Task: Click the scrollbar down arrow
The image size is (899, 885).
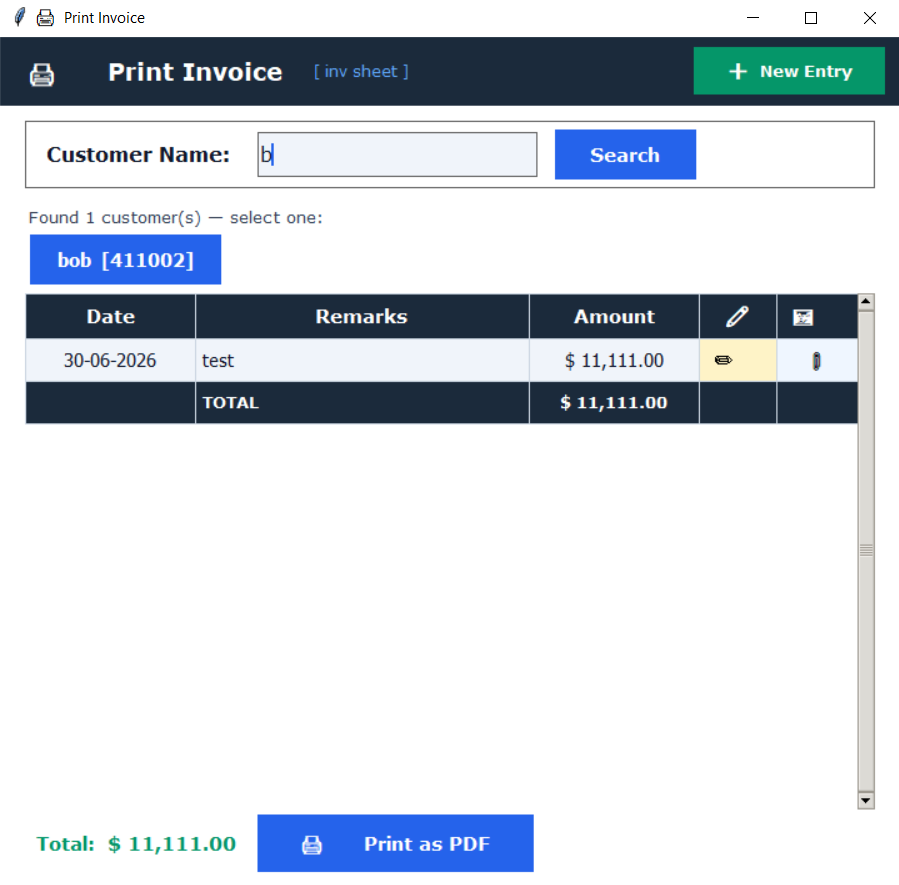Action: [866, 800]
